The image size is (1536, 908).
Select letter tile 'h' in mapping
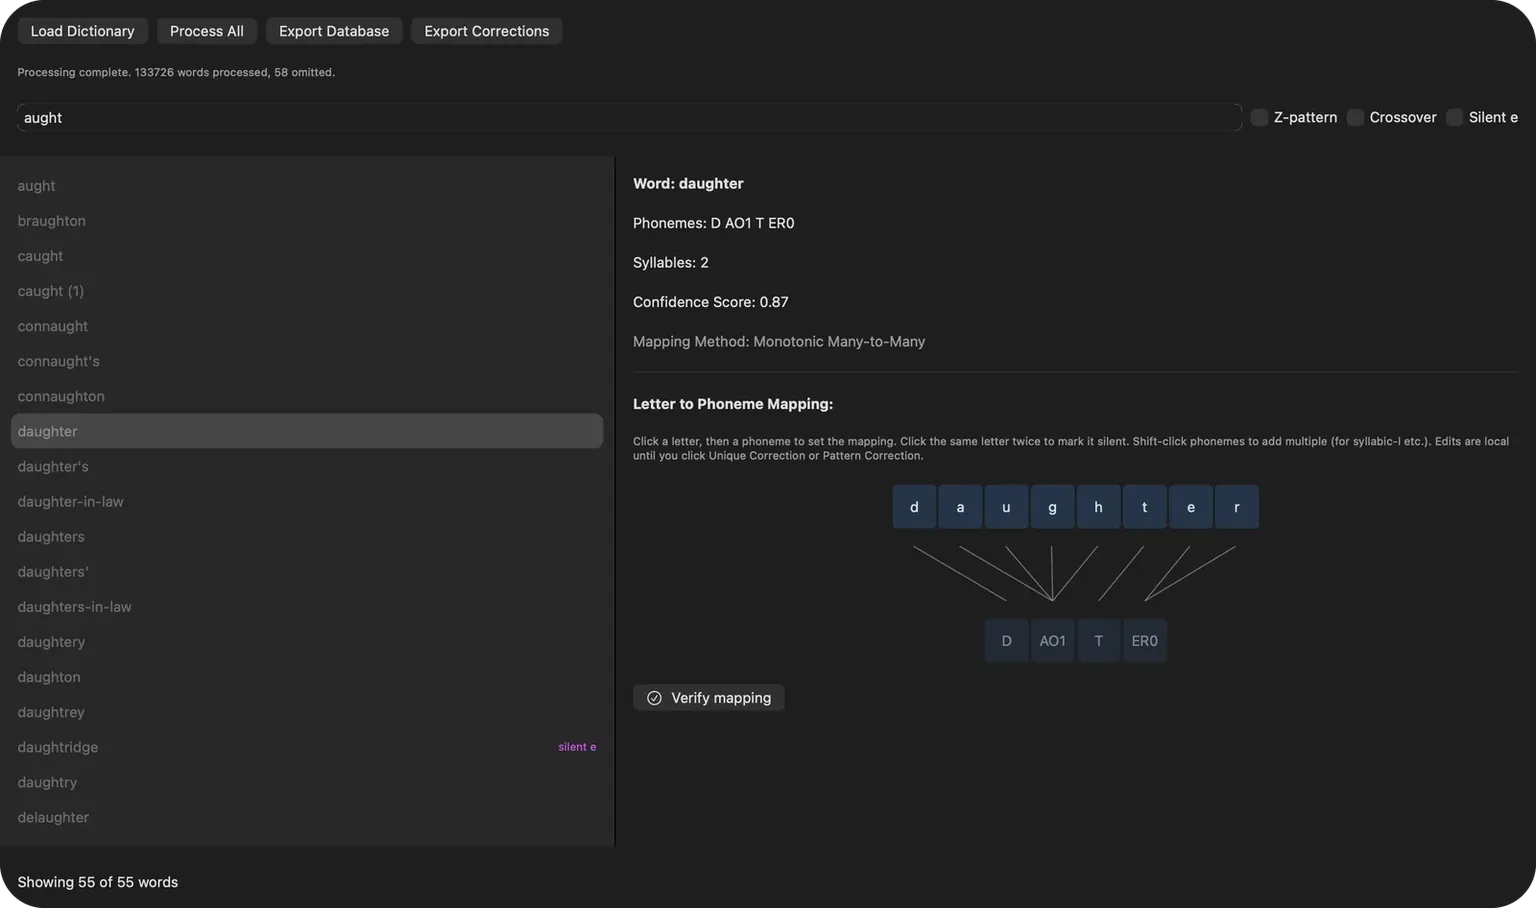point(1098,507)
